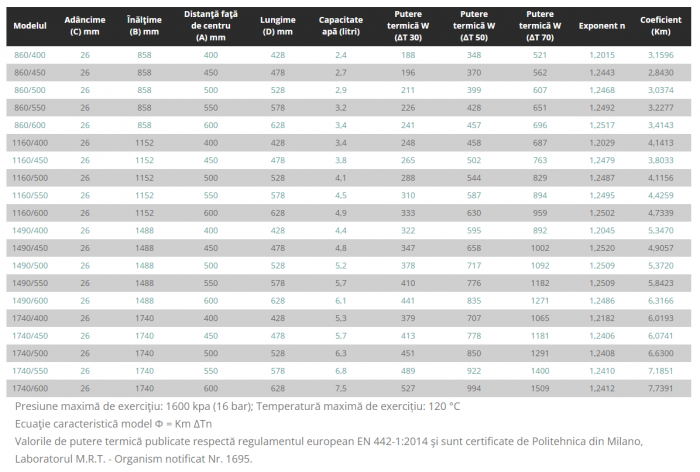Open the 1160/500 model link
700x472 pixels.
coord(31,177)
